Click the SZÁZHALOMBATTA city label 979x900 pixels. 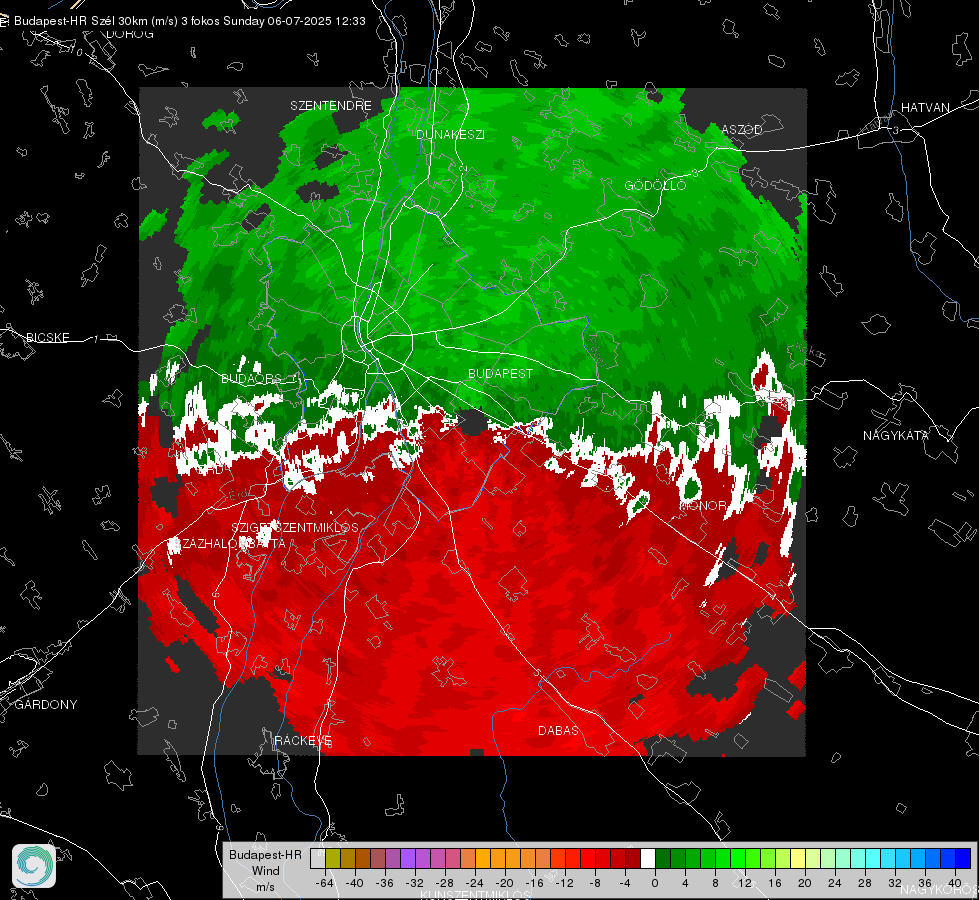(x=229, y=543)
